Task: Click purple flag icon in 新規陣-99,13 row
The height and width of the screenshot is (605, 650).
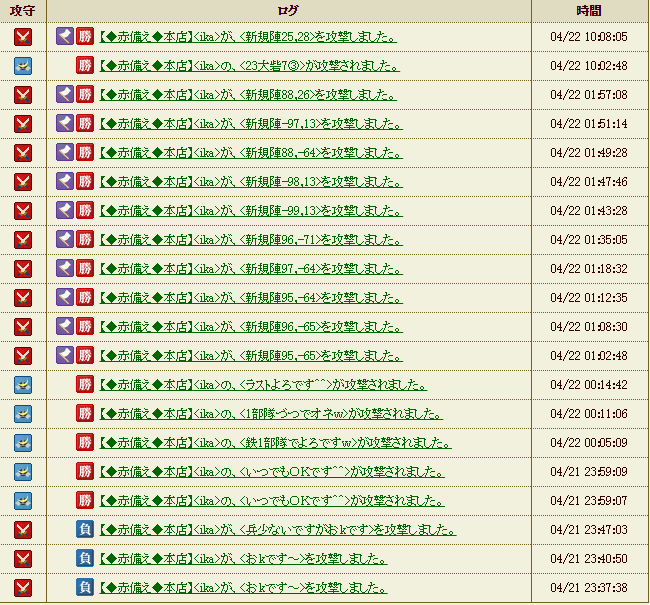Action: pos(65,211)
